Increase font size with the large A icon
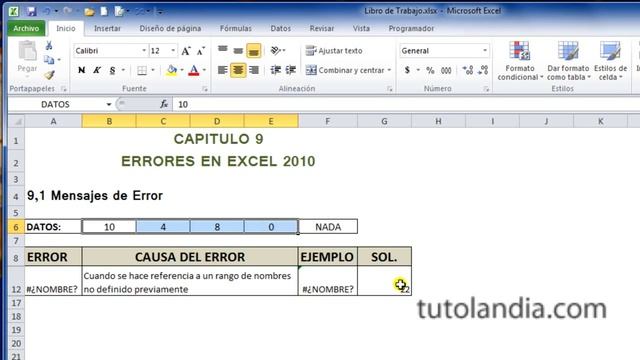 (x=186, y=51)
